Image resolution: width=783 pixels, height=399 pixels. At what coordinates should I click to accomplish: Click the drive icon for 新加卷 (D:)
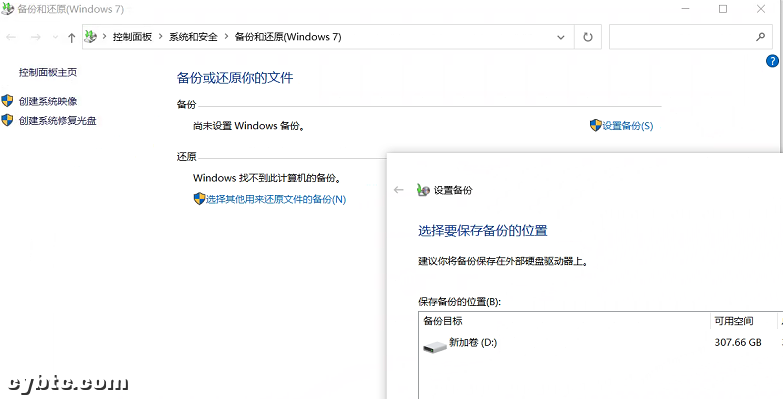pos(434,347)
